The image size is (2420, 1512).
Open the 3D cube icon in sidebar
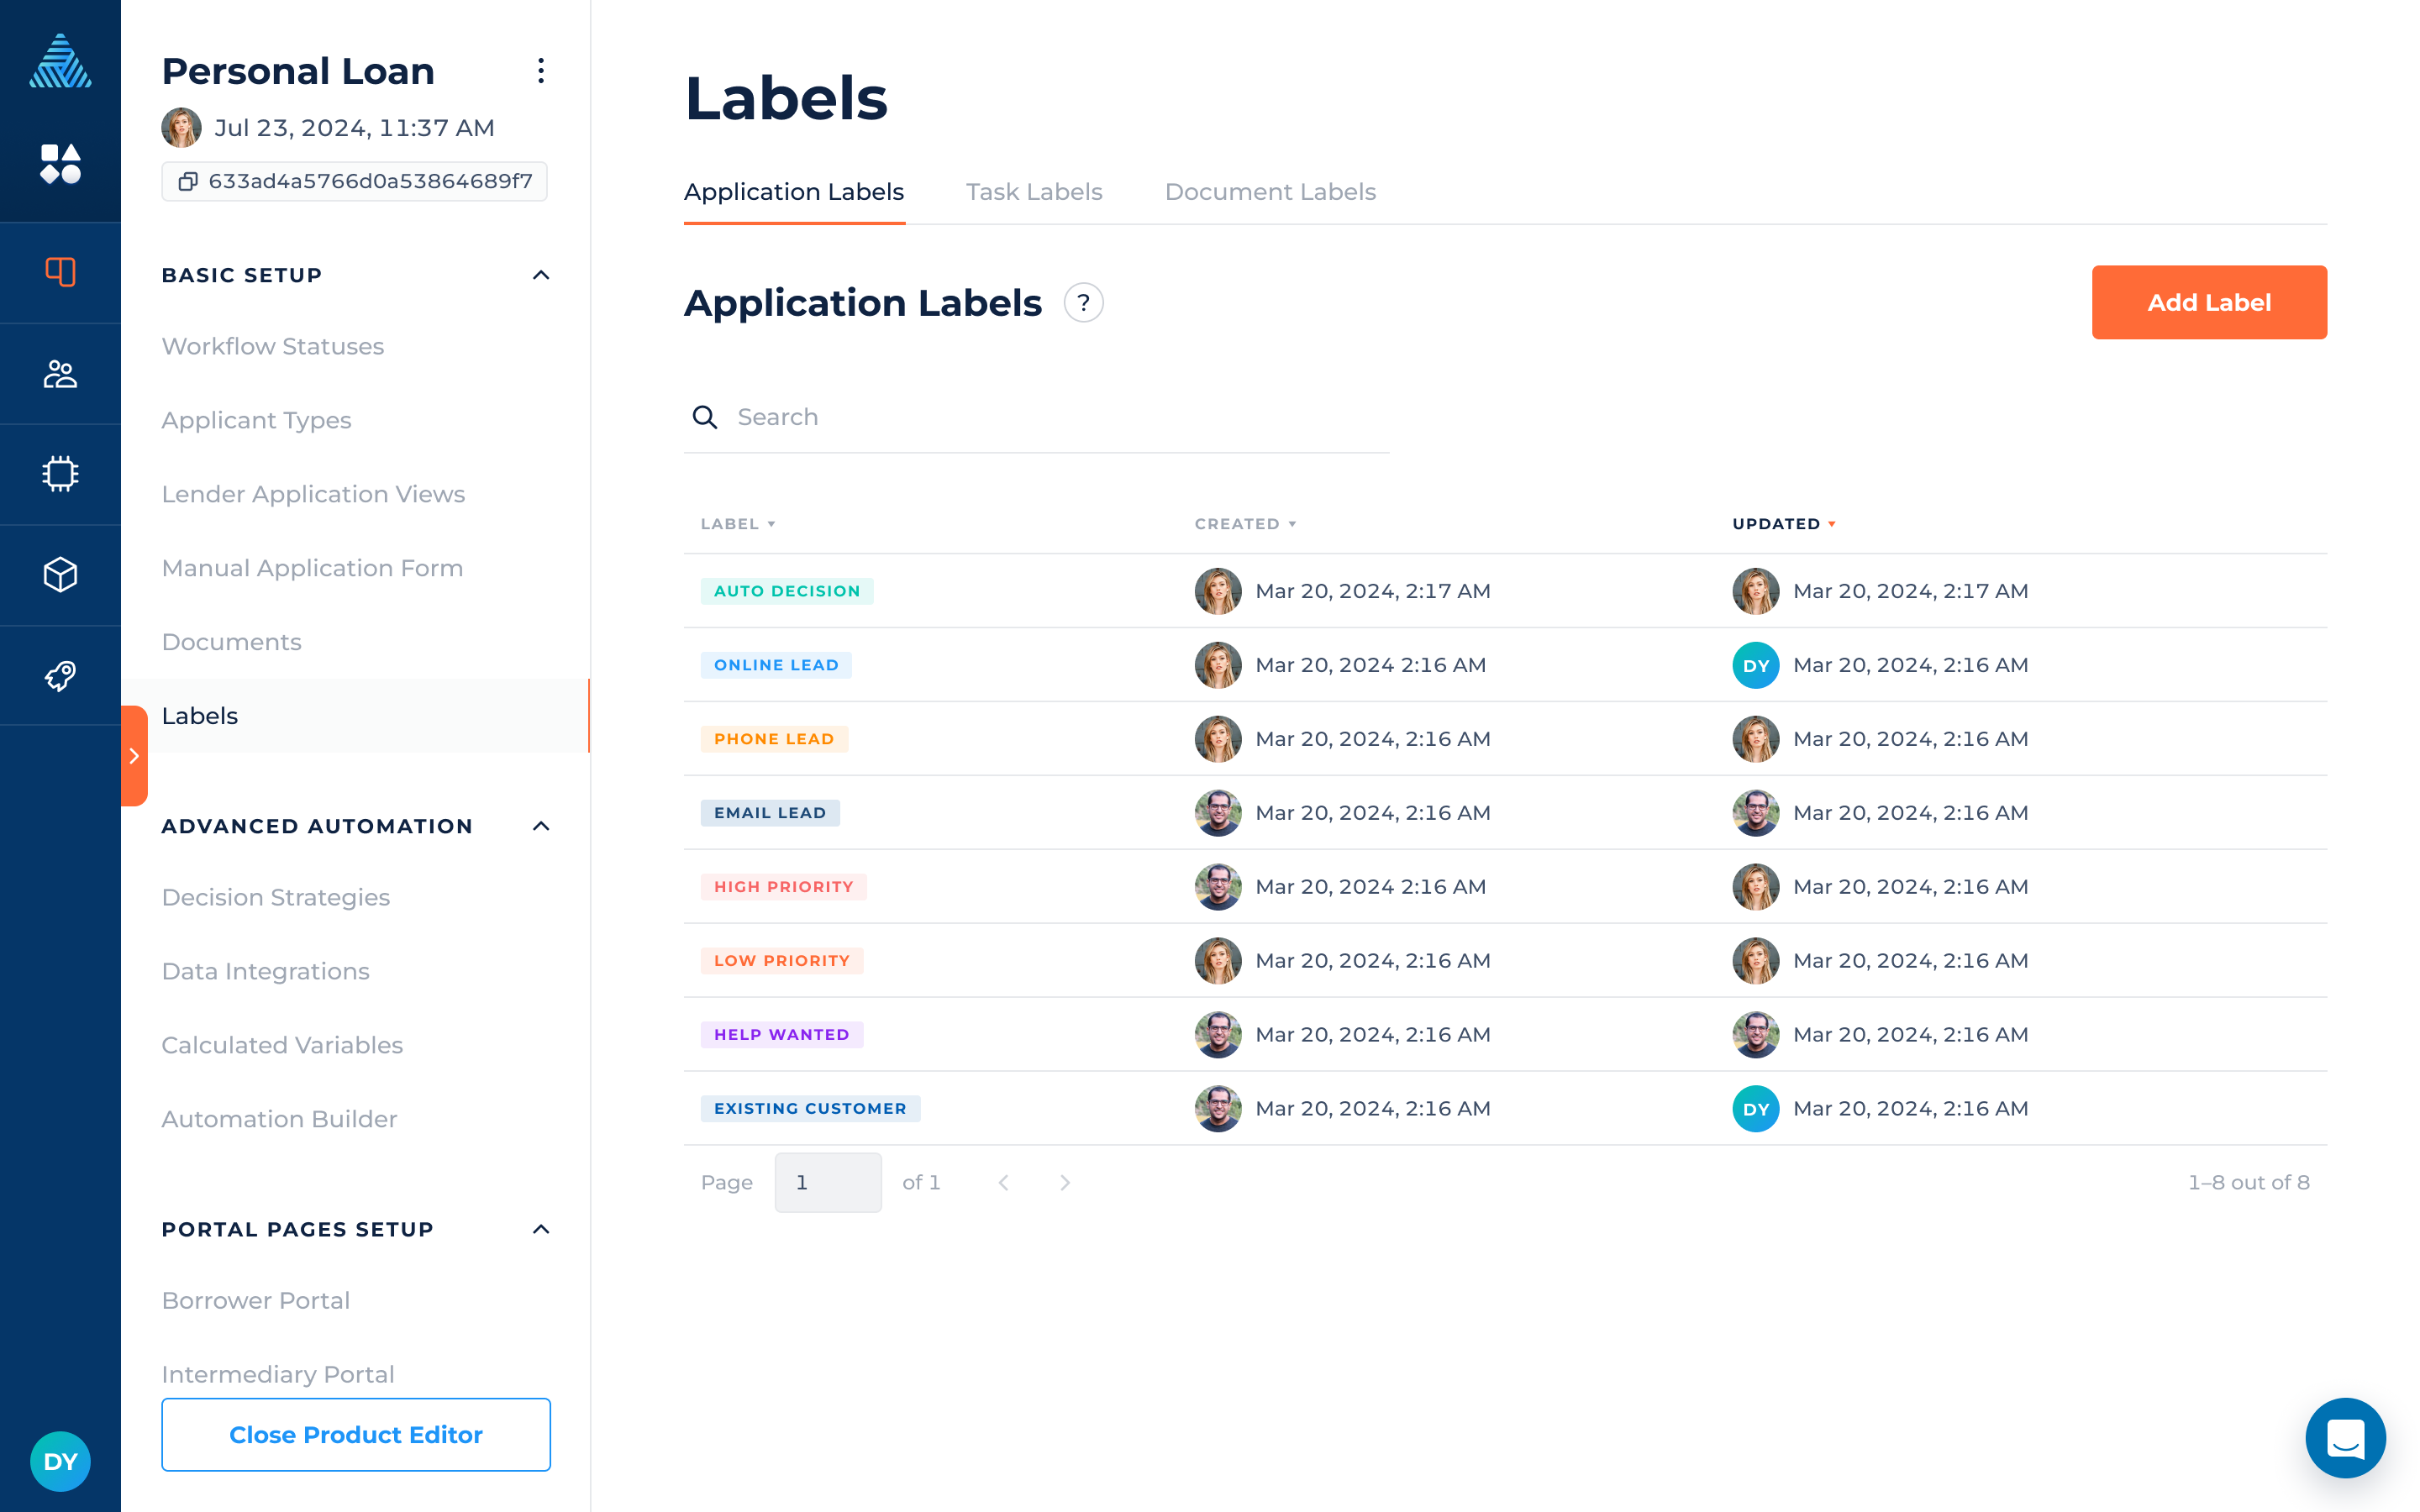pos(60,575)
